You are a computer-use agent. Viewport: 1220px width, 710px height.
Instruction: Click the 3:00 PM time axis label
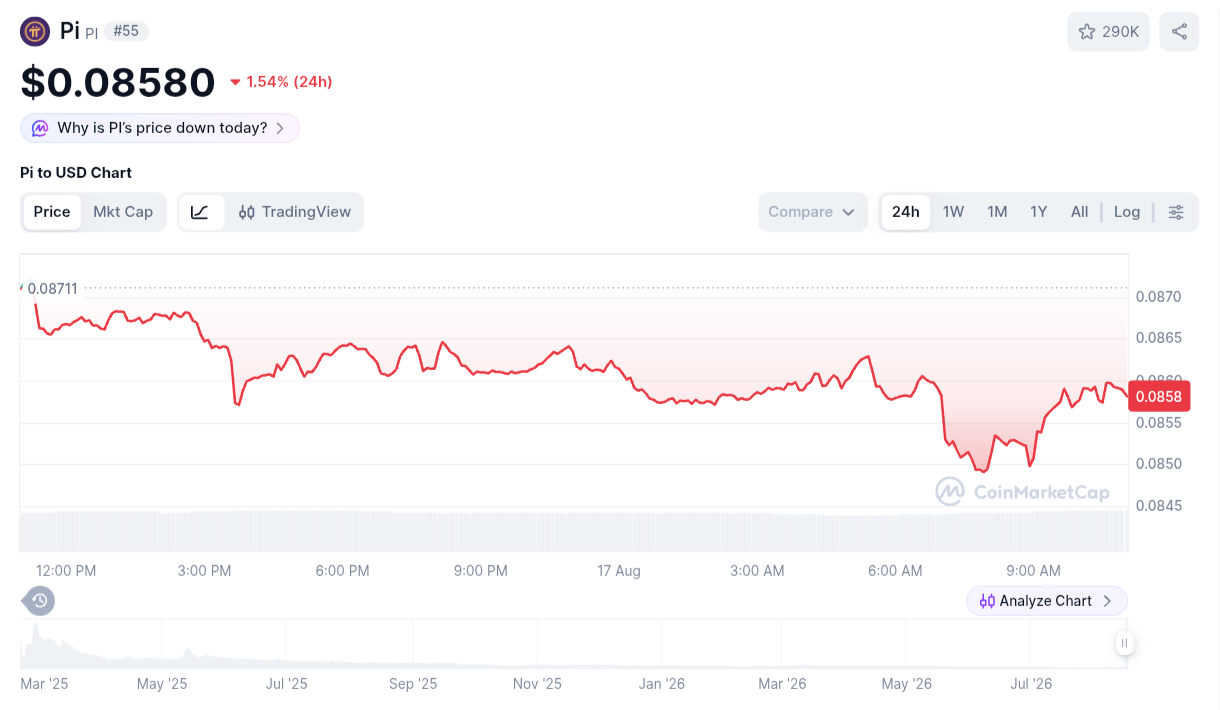pyautogui.click(x=205, y=571)
